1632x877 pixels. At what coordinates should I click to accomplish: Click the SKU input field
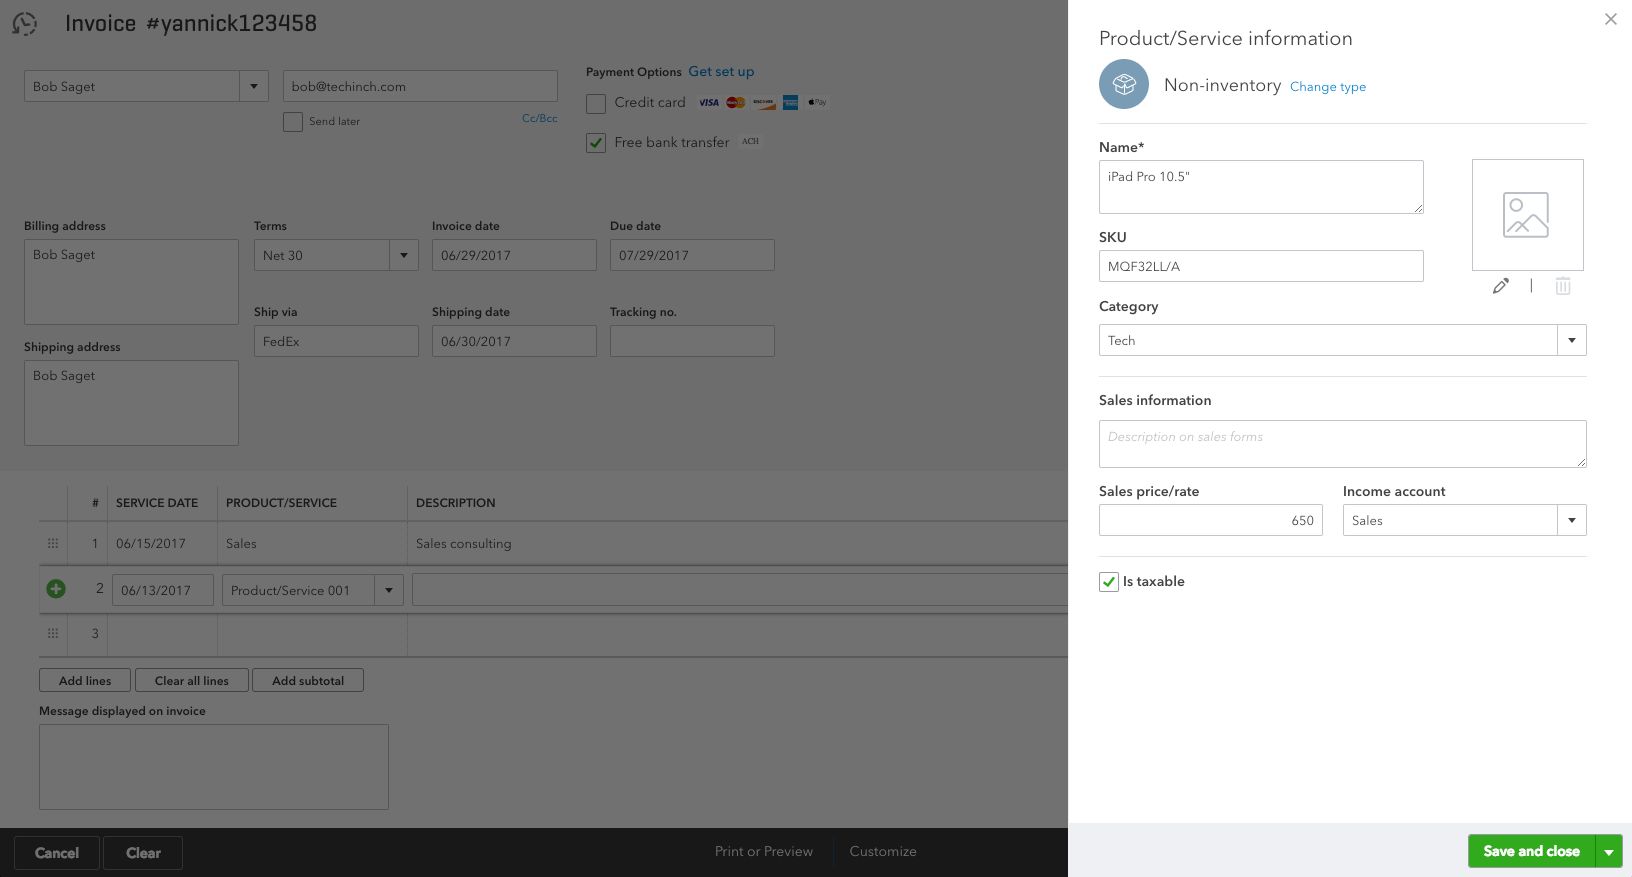(x=1260, y=266)
